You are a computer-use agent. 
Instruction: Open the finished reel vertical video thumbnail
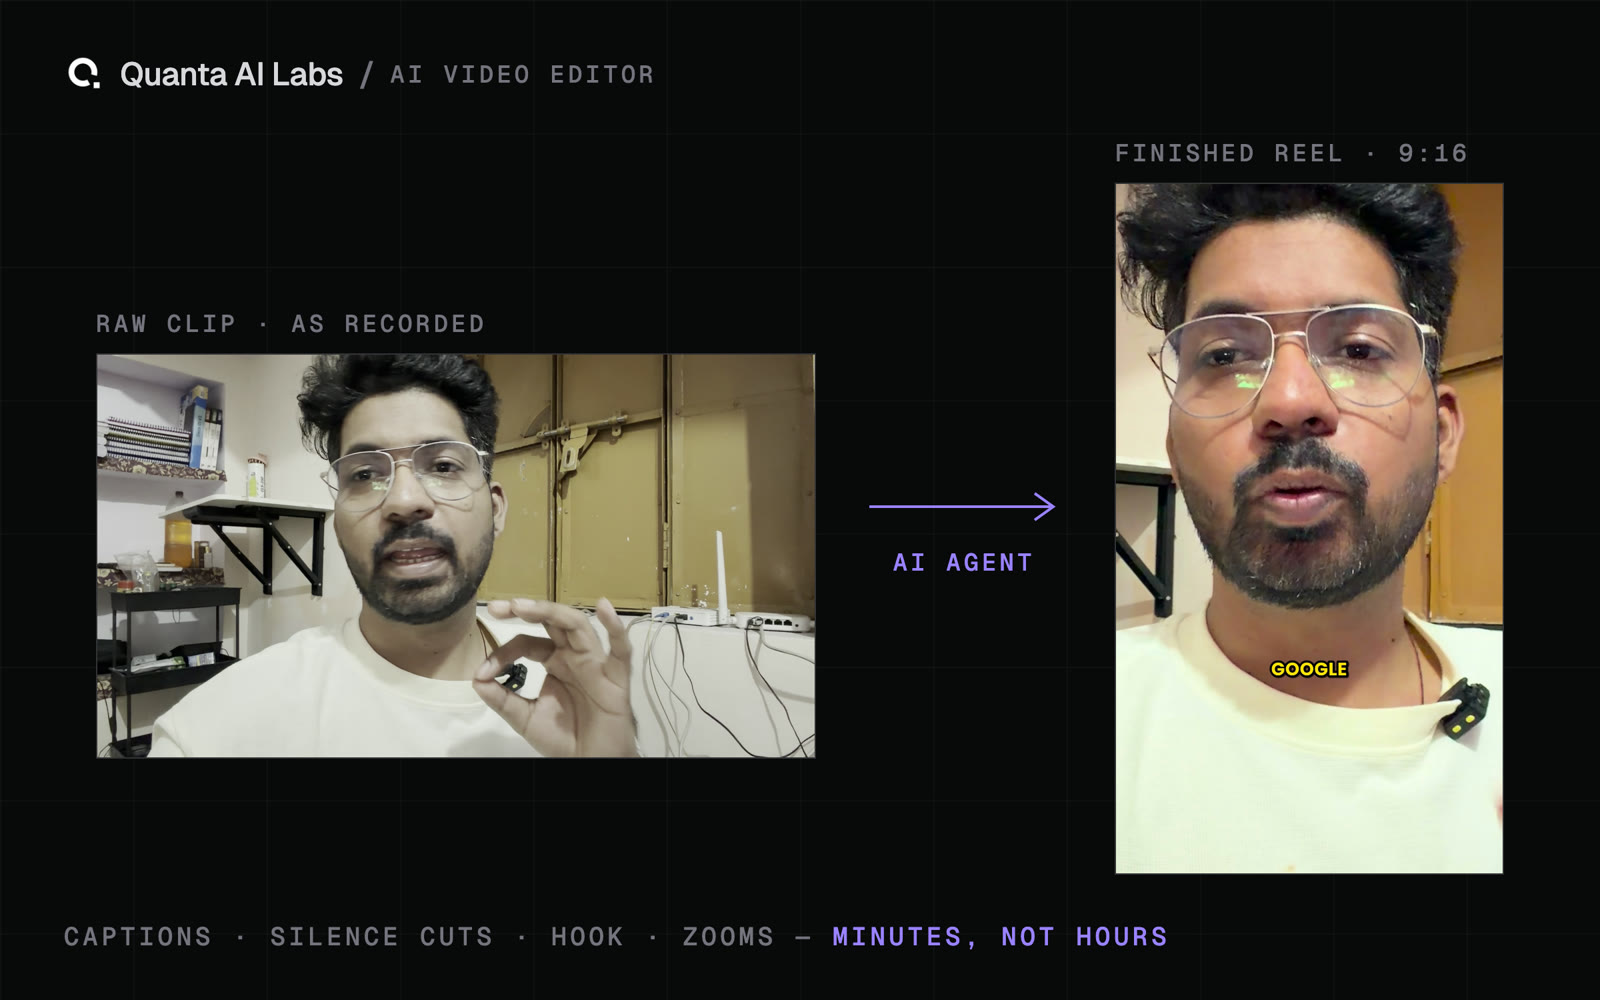coord(1309,528)
